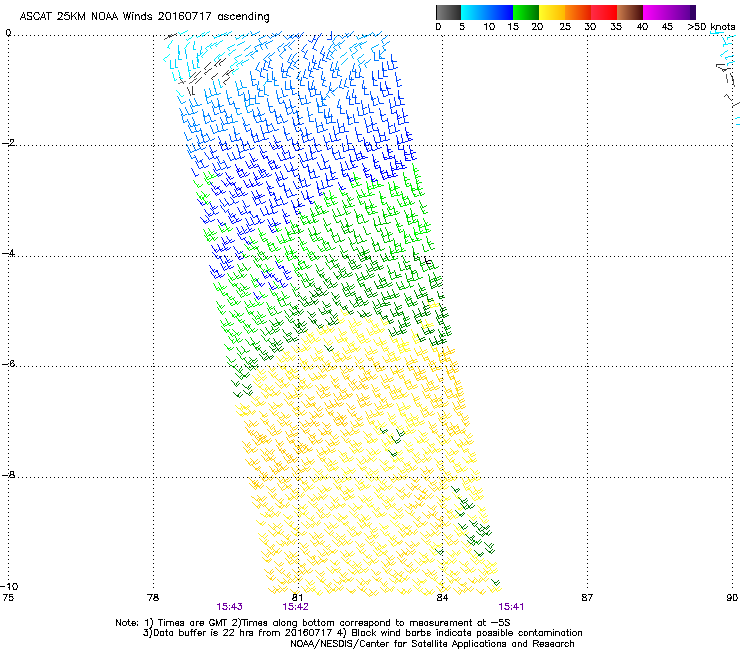Image resolution: width=740 pixels, height=650 pixels.
Task: Click the gray 0-5 knots color swatch
Action: pyautogui.click(x=448, y=12)
